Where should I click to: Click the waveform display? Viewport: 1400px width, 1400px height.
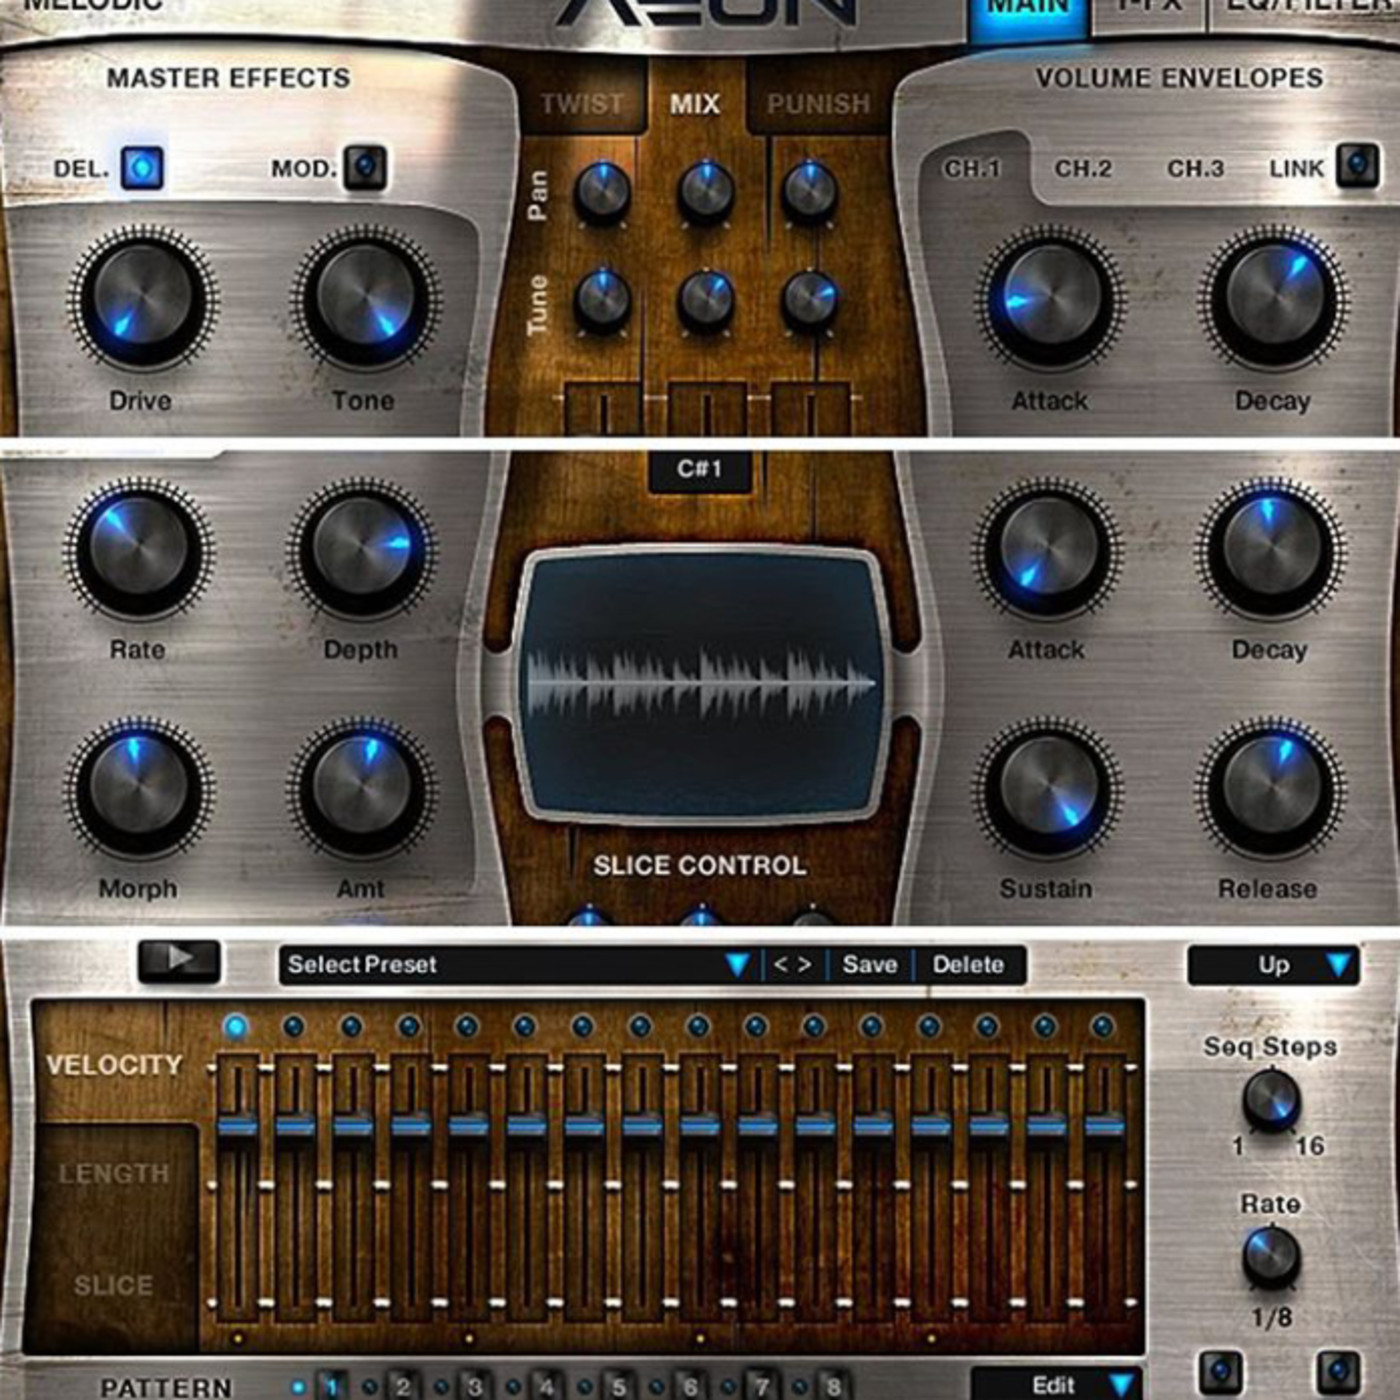pos(700,684)
